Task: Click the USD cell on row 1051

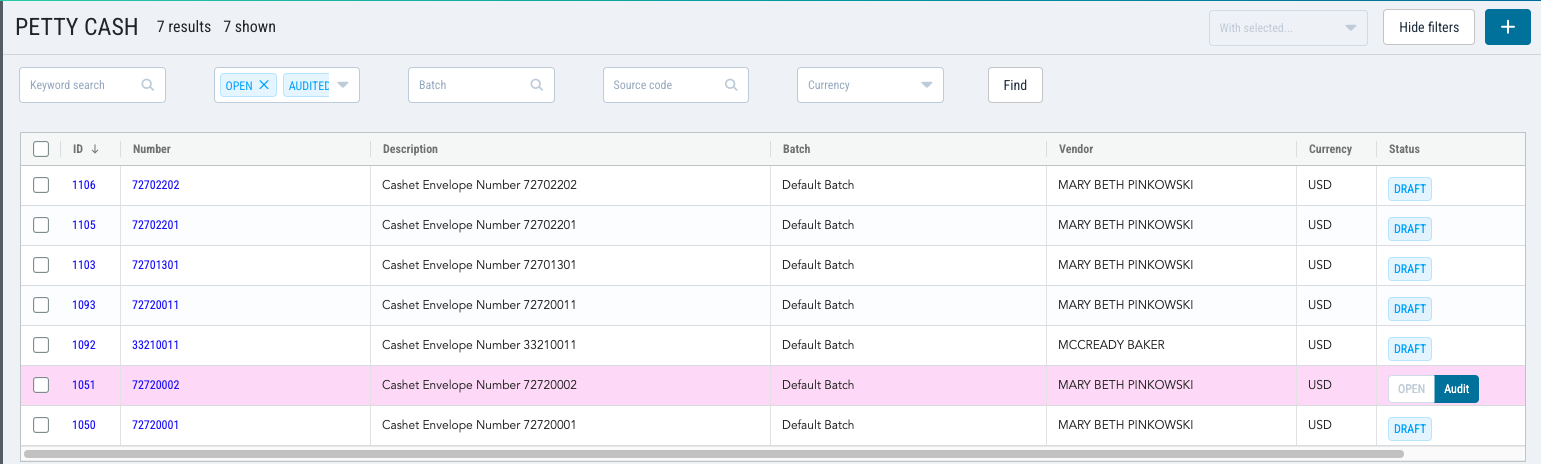Action: point(1320,385)
